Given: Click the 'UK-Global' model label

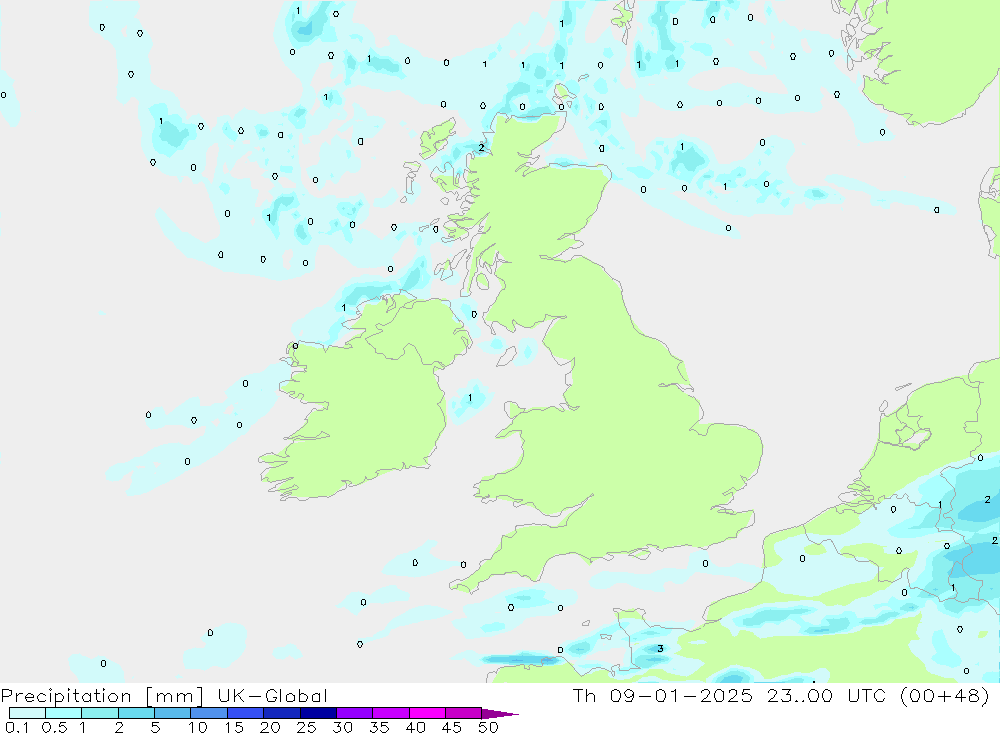Looking at the screenshot, I should (272, 695).
